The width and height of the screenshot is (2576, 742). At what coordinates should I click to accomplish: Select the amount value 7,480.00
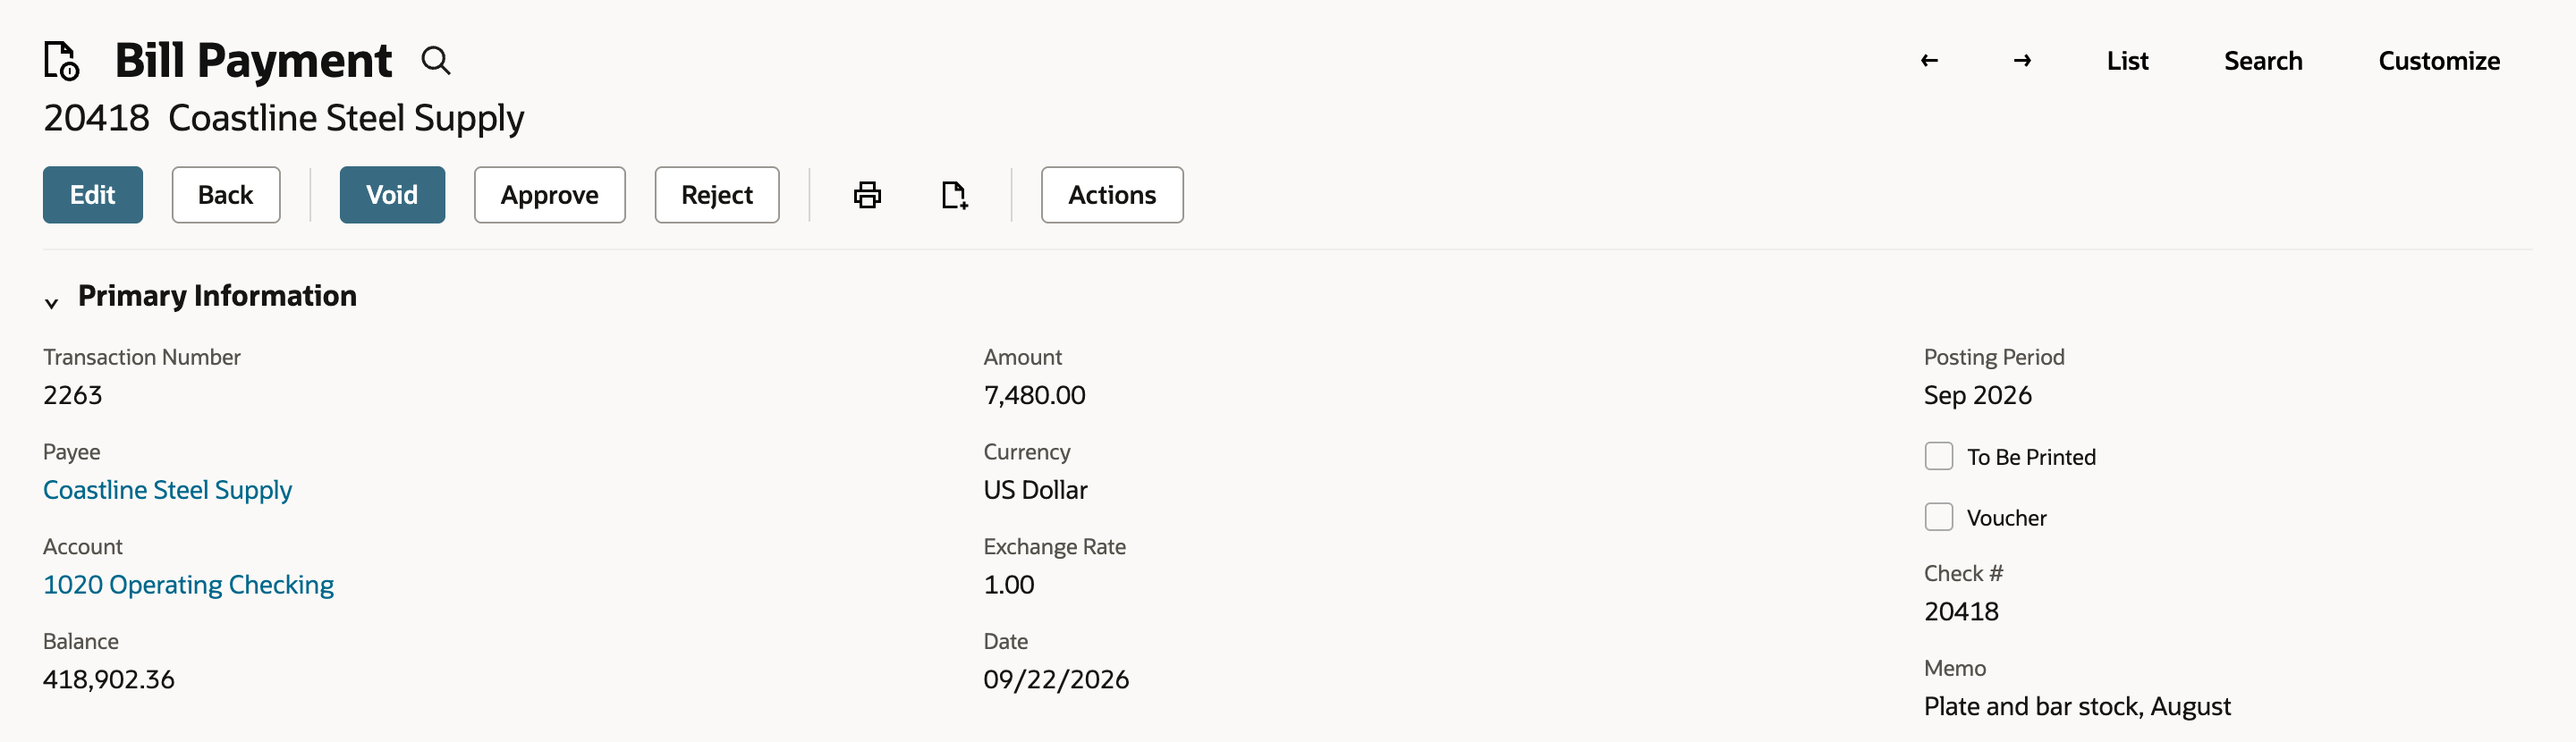(1035, 395)
